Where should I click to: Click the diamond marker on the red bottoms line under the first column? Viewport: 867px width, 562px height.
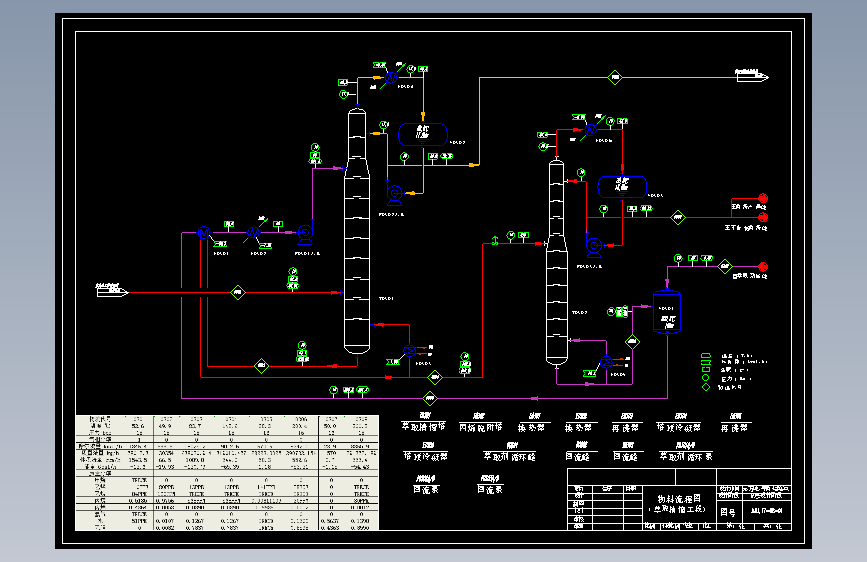tap(262, 366)
